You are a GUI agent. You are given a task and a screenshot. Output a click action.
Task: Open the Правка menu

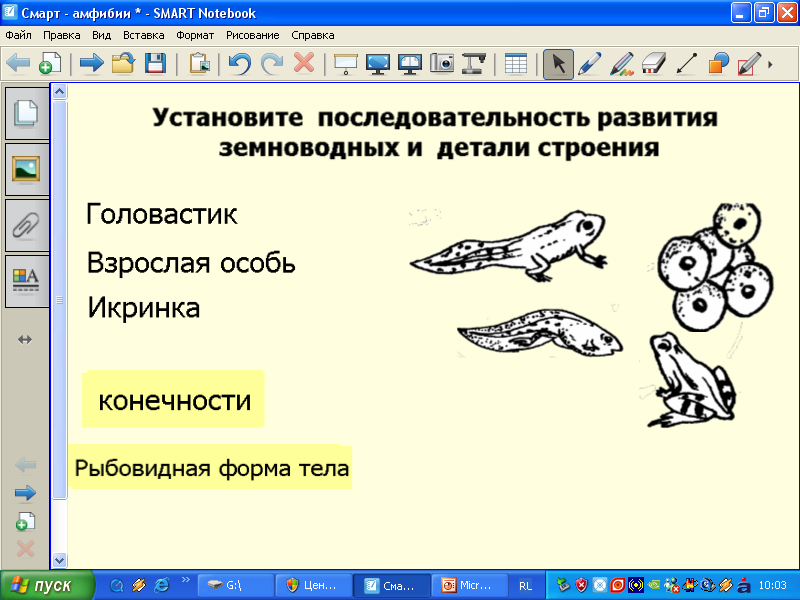point(61,35)
